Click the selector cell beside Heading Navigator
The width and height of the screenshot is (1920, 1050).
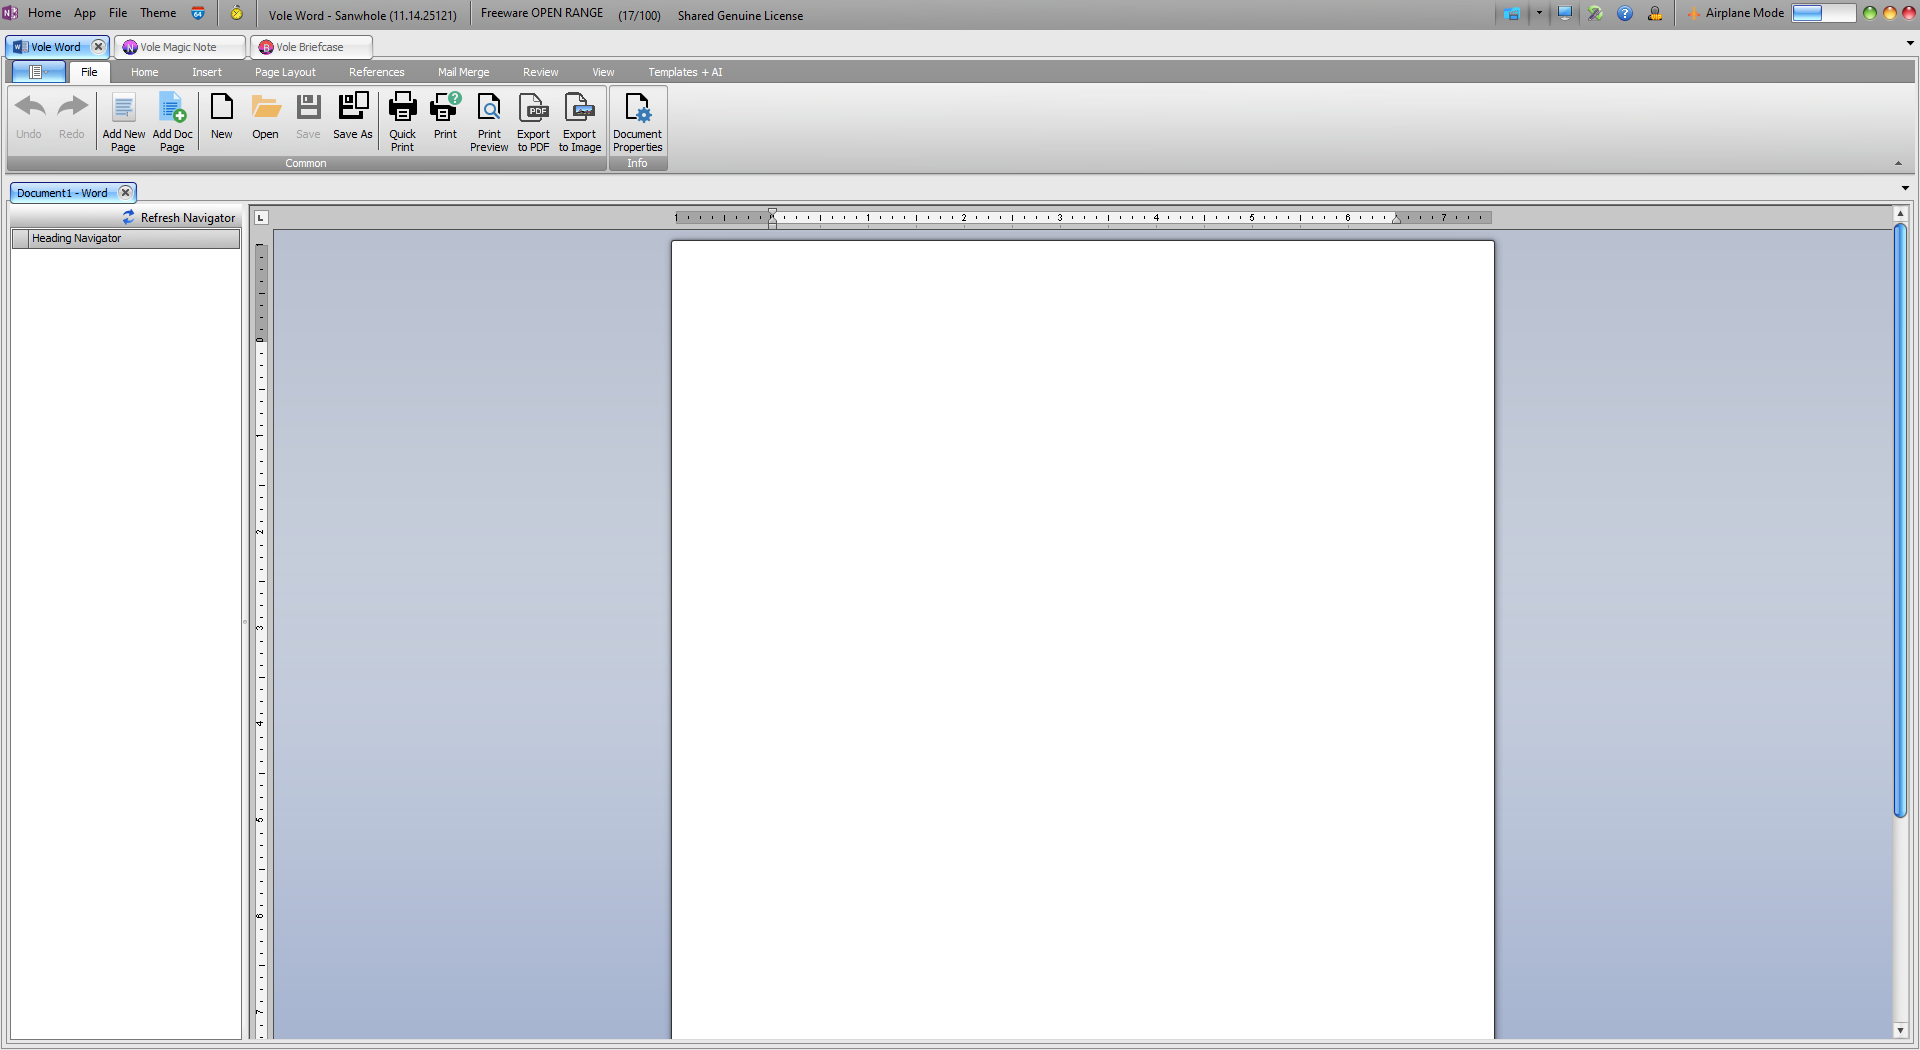pyautogui.click(x=20, y=239)
